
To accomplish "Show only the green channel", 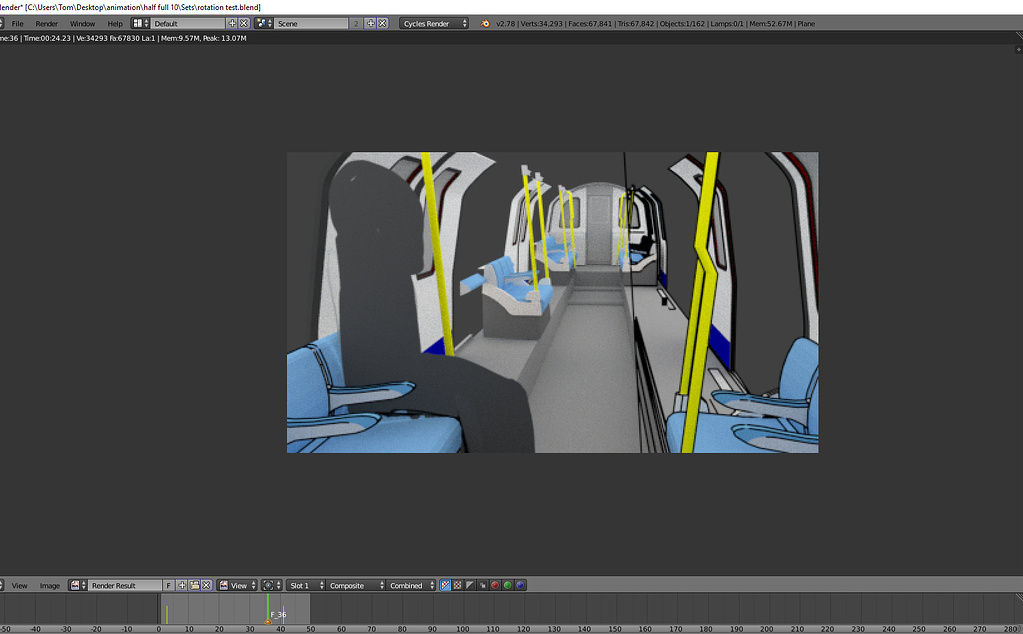I will click(508, 586).
